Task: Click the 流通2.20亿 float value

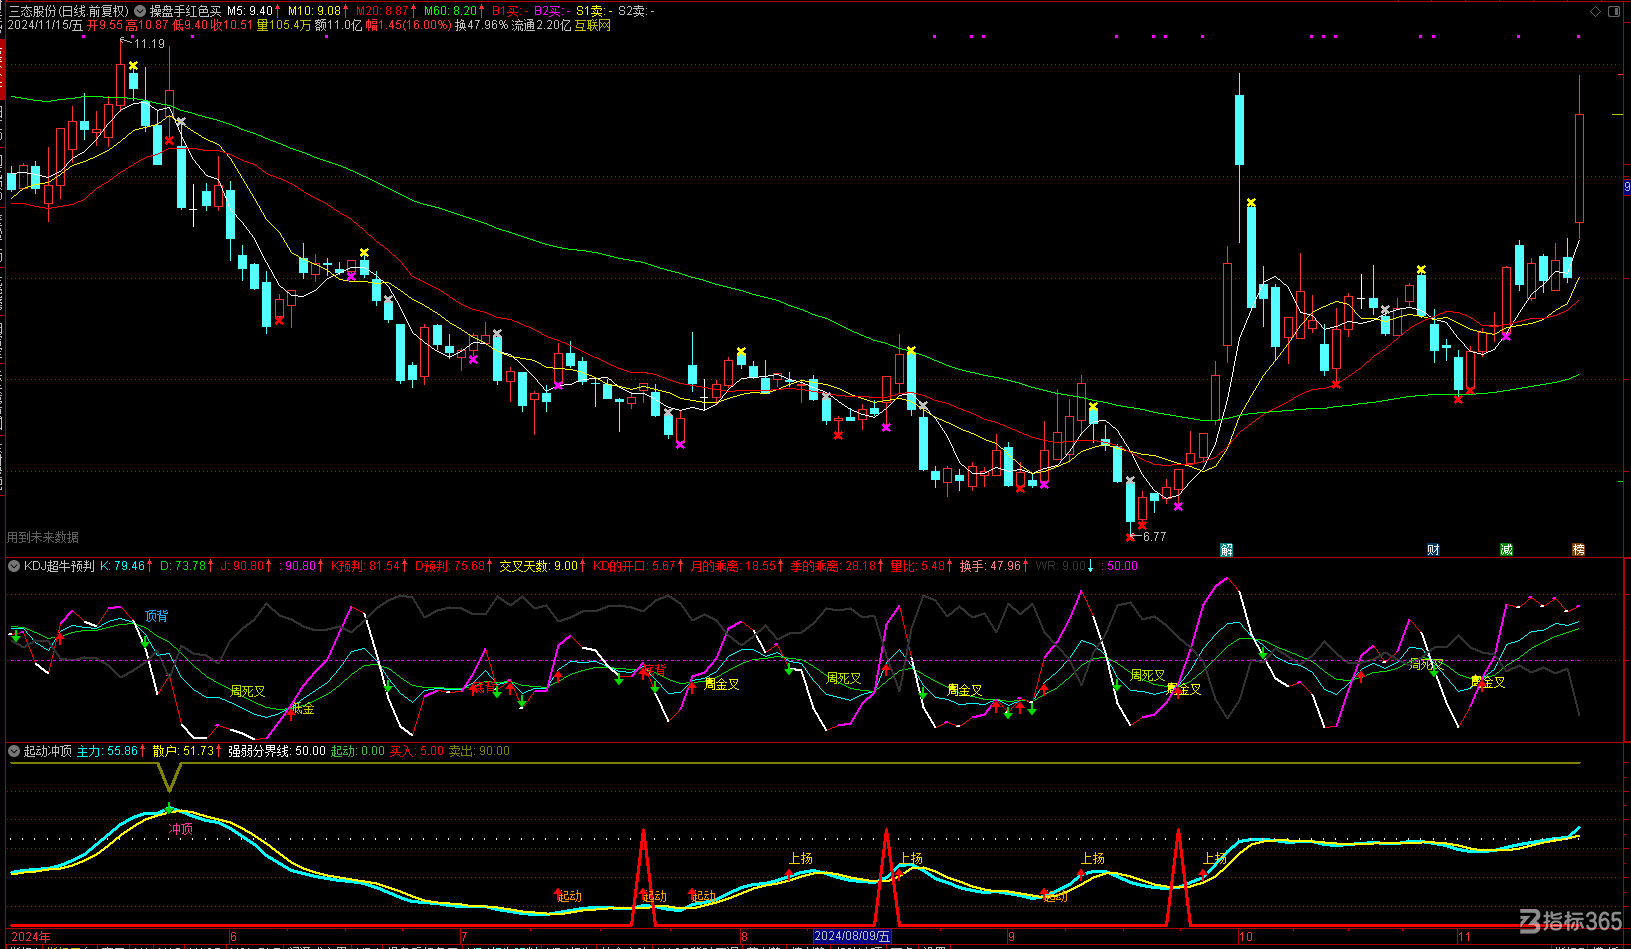Action: (541, 25)
